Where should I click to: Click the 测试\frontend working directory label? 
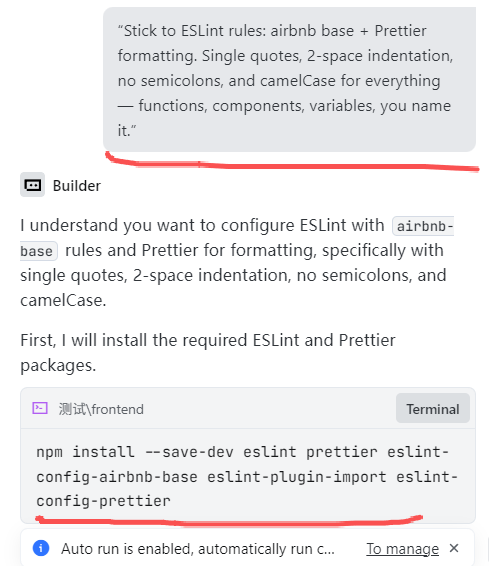(101, 409)
